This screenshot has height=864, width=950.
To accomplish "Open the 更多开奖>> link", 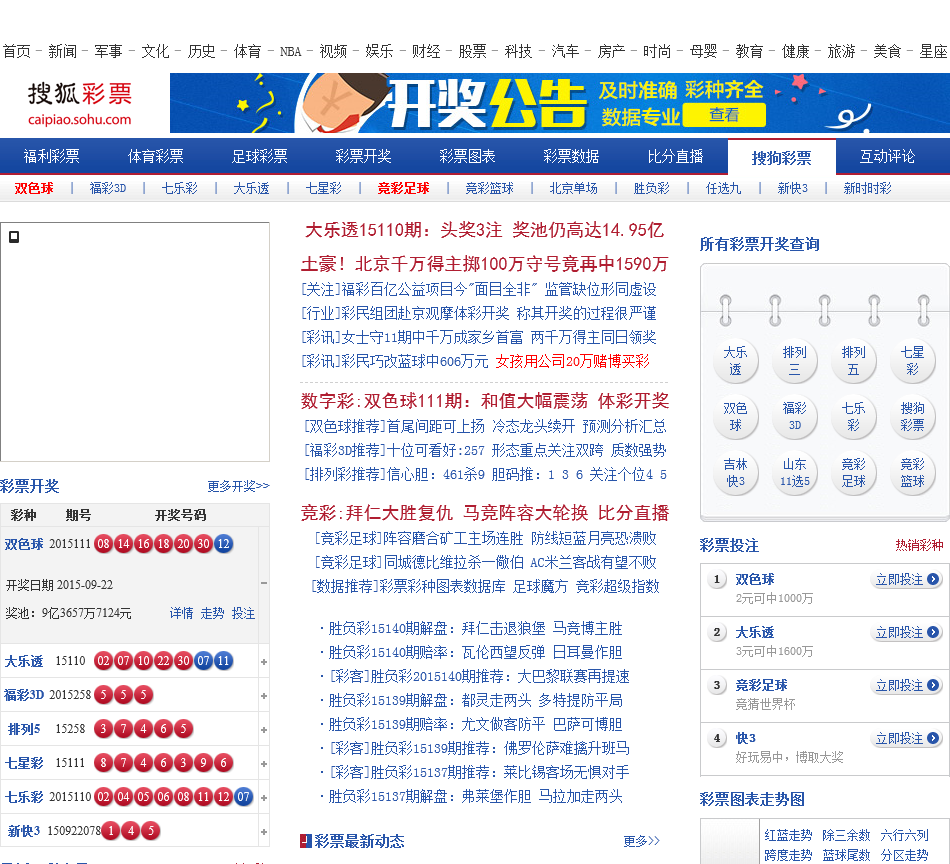I will pos(238,486).
